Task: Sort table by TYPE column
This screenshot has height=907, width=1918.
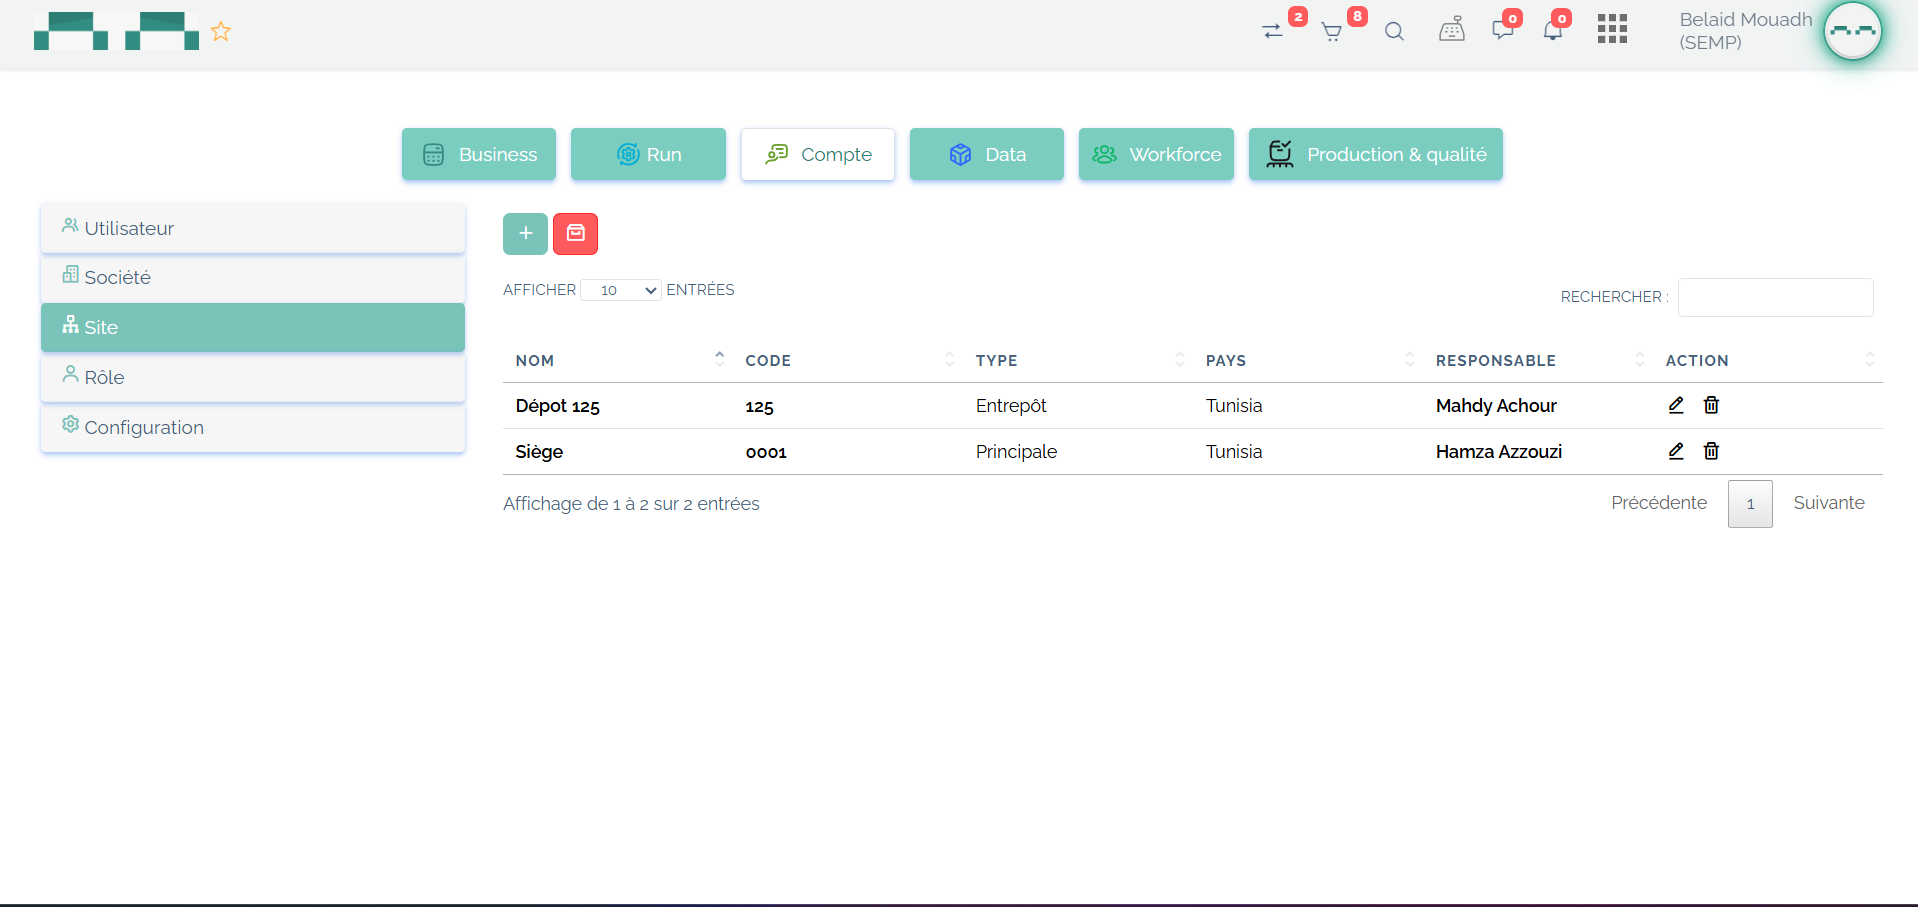Action: pos(1078,360)
